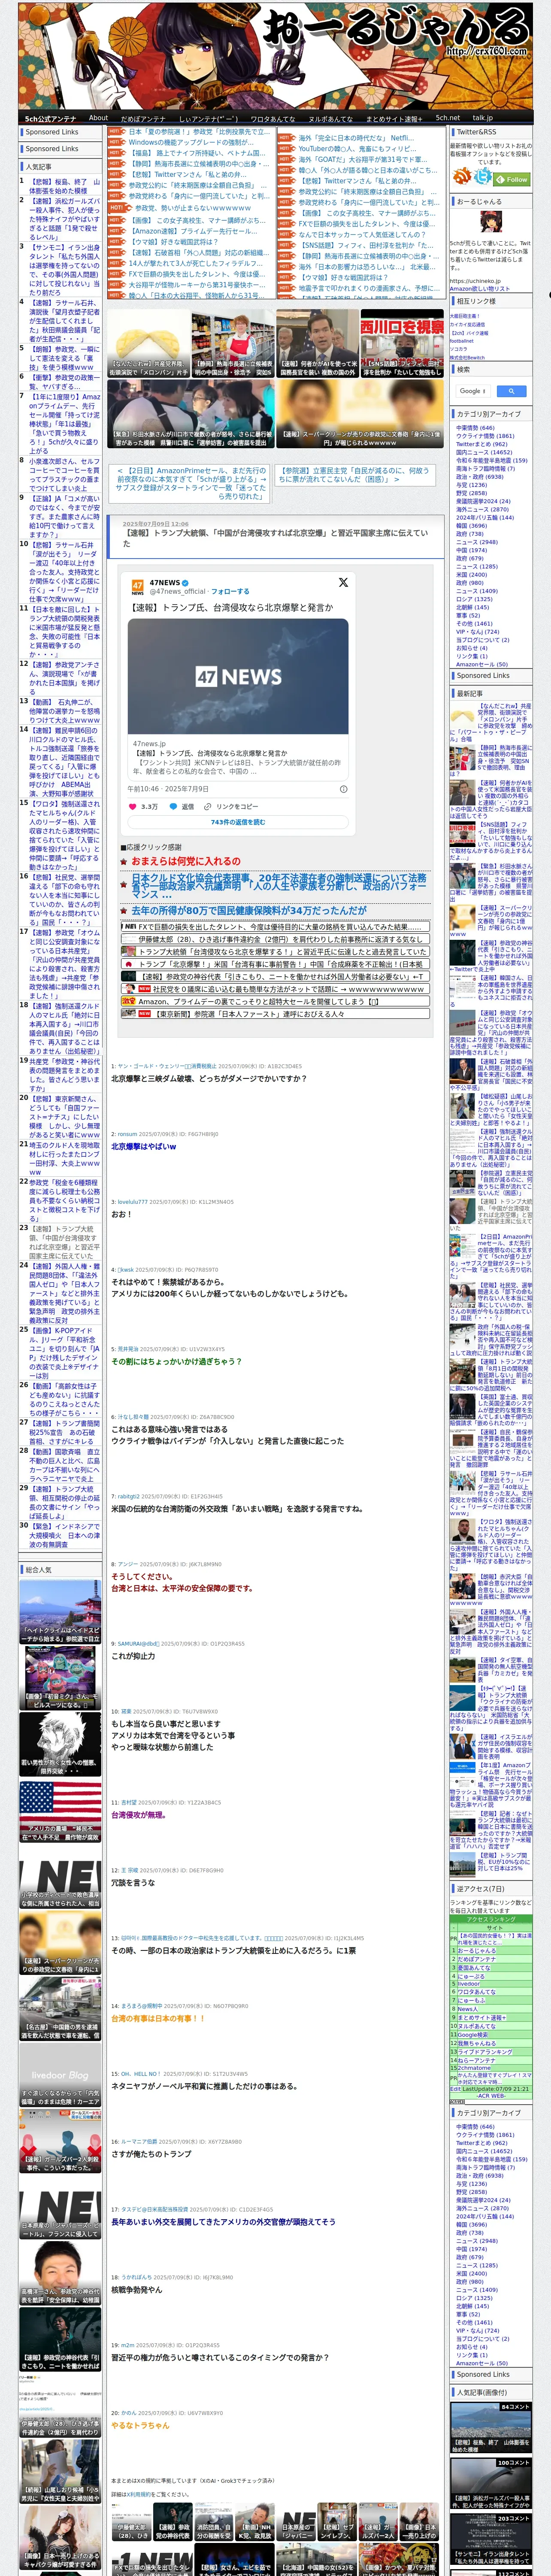The height and width of the screenshot is (2576, 551).
Task: Open the 5ch公式アンテナ tab
Action: click(x=51, y=118)
